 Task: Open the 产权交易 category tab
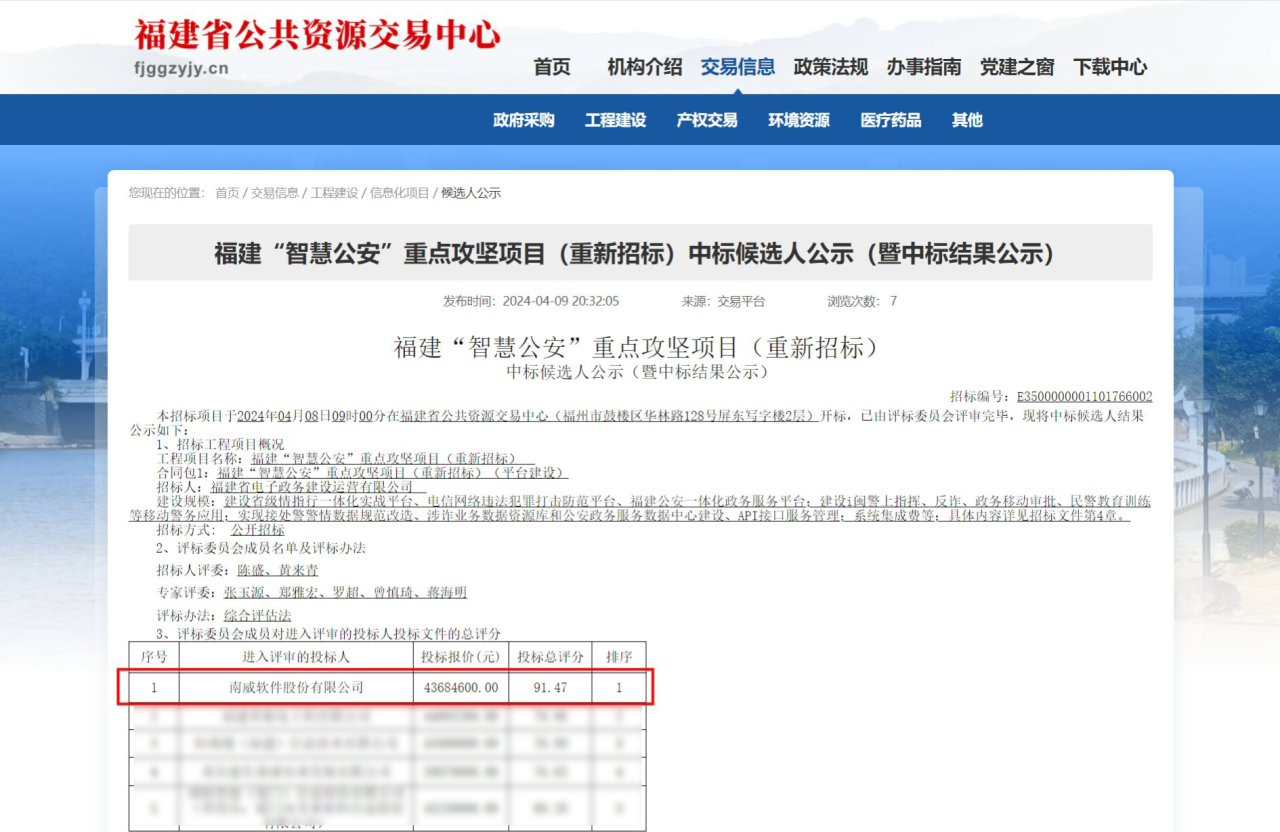point(707,120)
